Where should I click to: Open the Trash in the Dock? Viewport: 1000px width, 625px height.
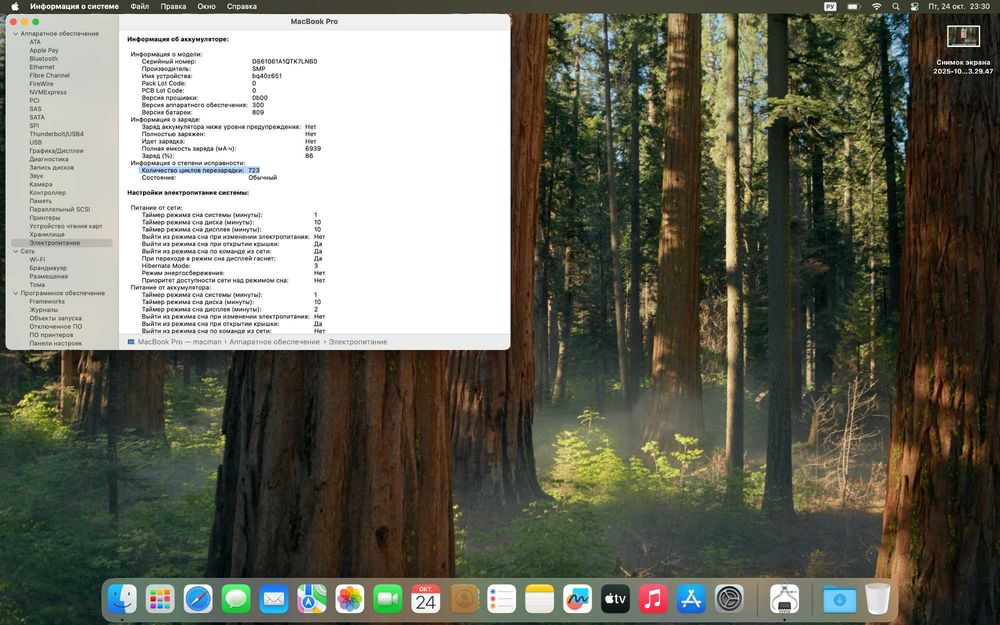pyautogui.click(x=878, y=599)
